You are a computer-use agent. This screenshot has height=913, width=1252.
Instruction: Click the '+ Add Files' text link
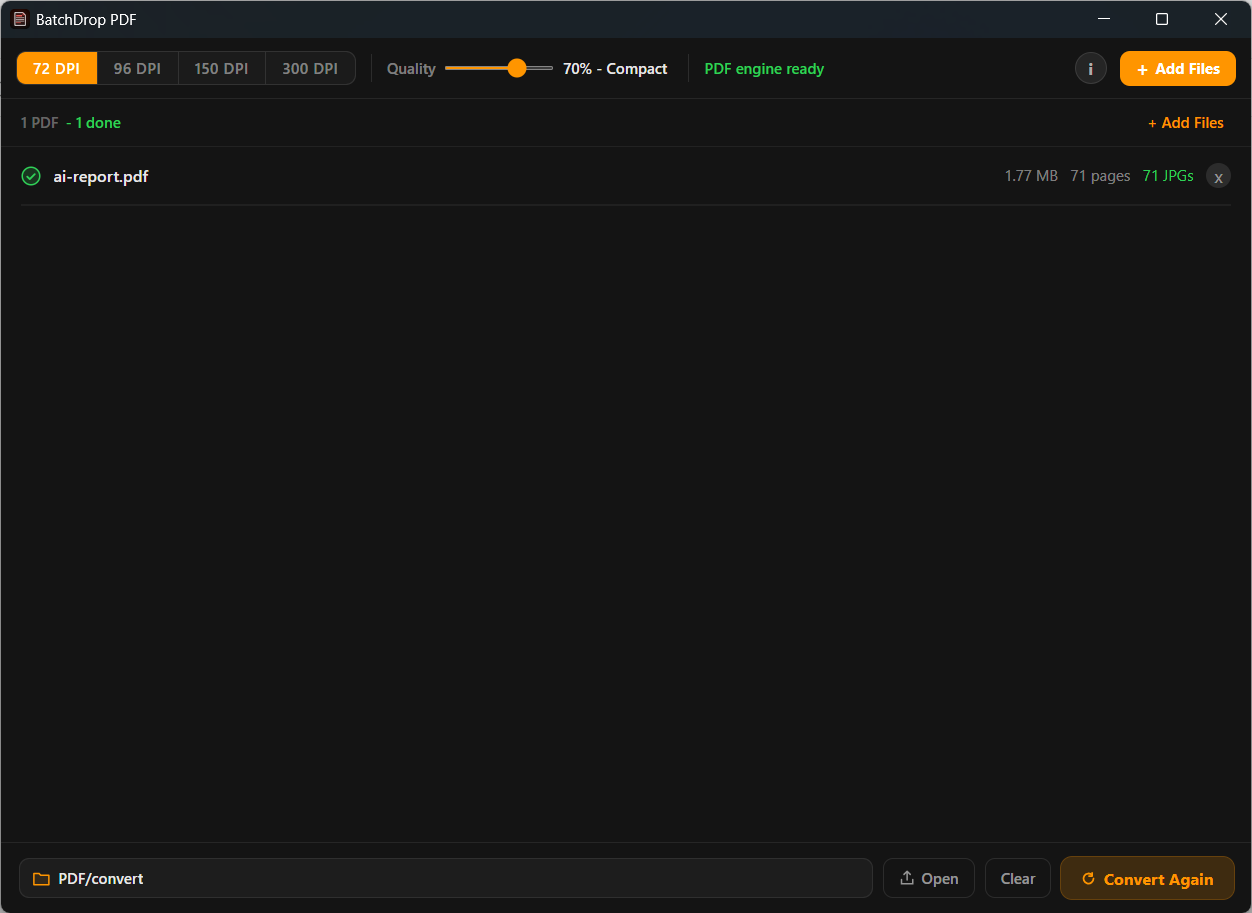pyautogui.click(x=1186, y=122)
